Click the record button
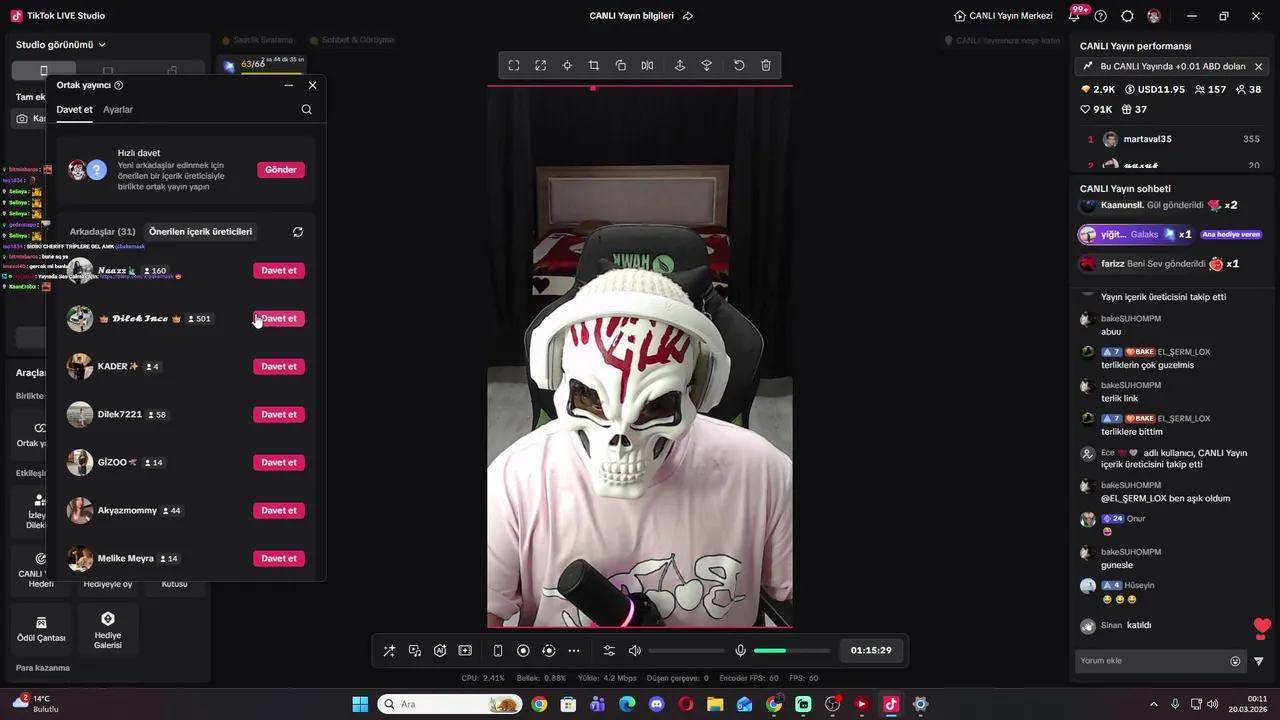The width and height of the screenshot is (1280, 720). pyautogui.click(x=523, y=651)
